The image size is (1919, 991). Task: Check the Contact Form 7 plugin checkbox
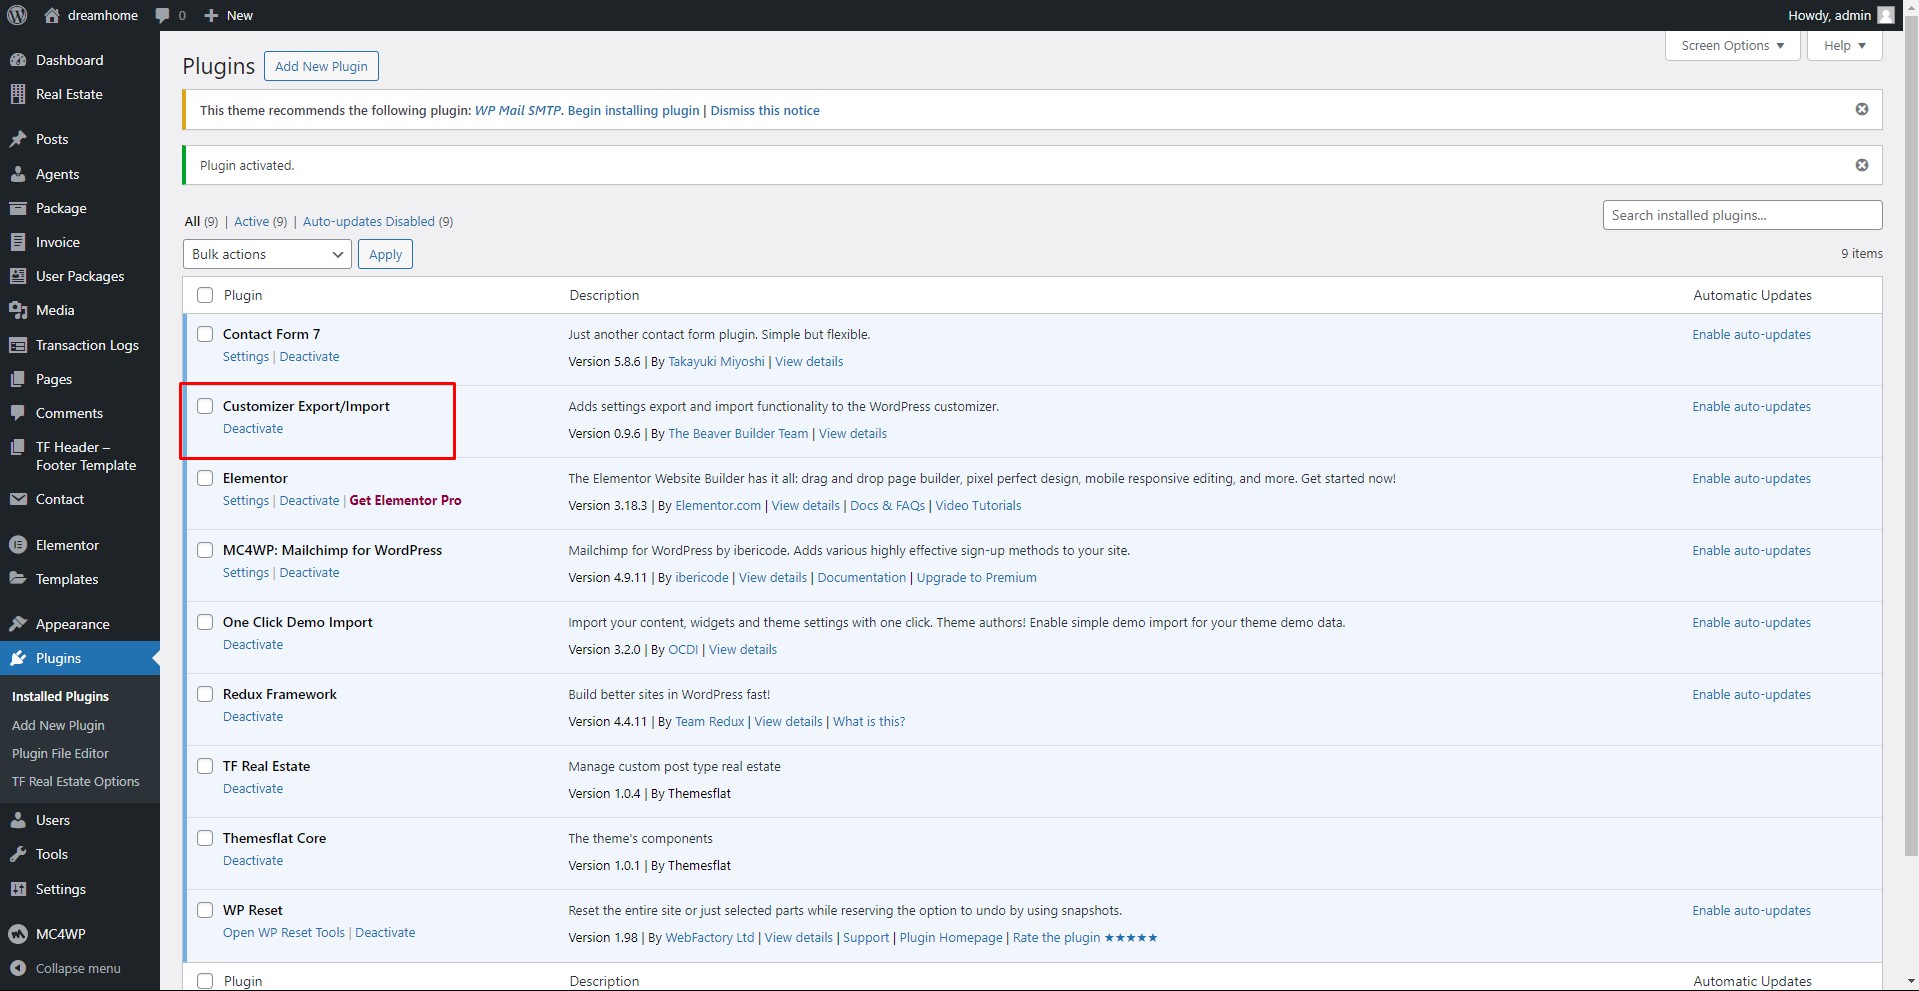pos(205,334)
